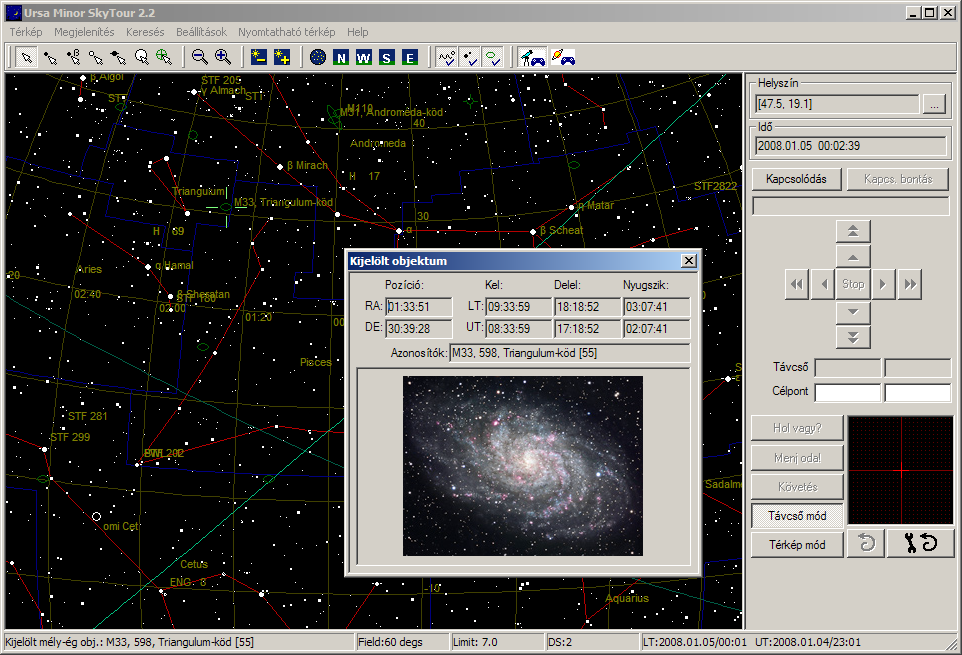Turn the view to North (N icon)
The width and height of the screenshot is (962, 655).
click(x=341, y=58)
